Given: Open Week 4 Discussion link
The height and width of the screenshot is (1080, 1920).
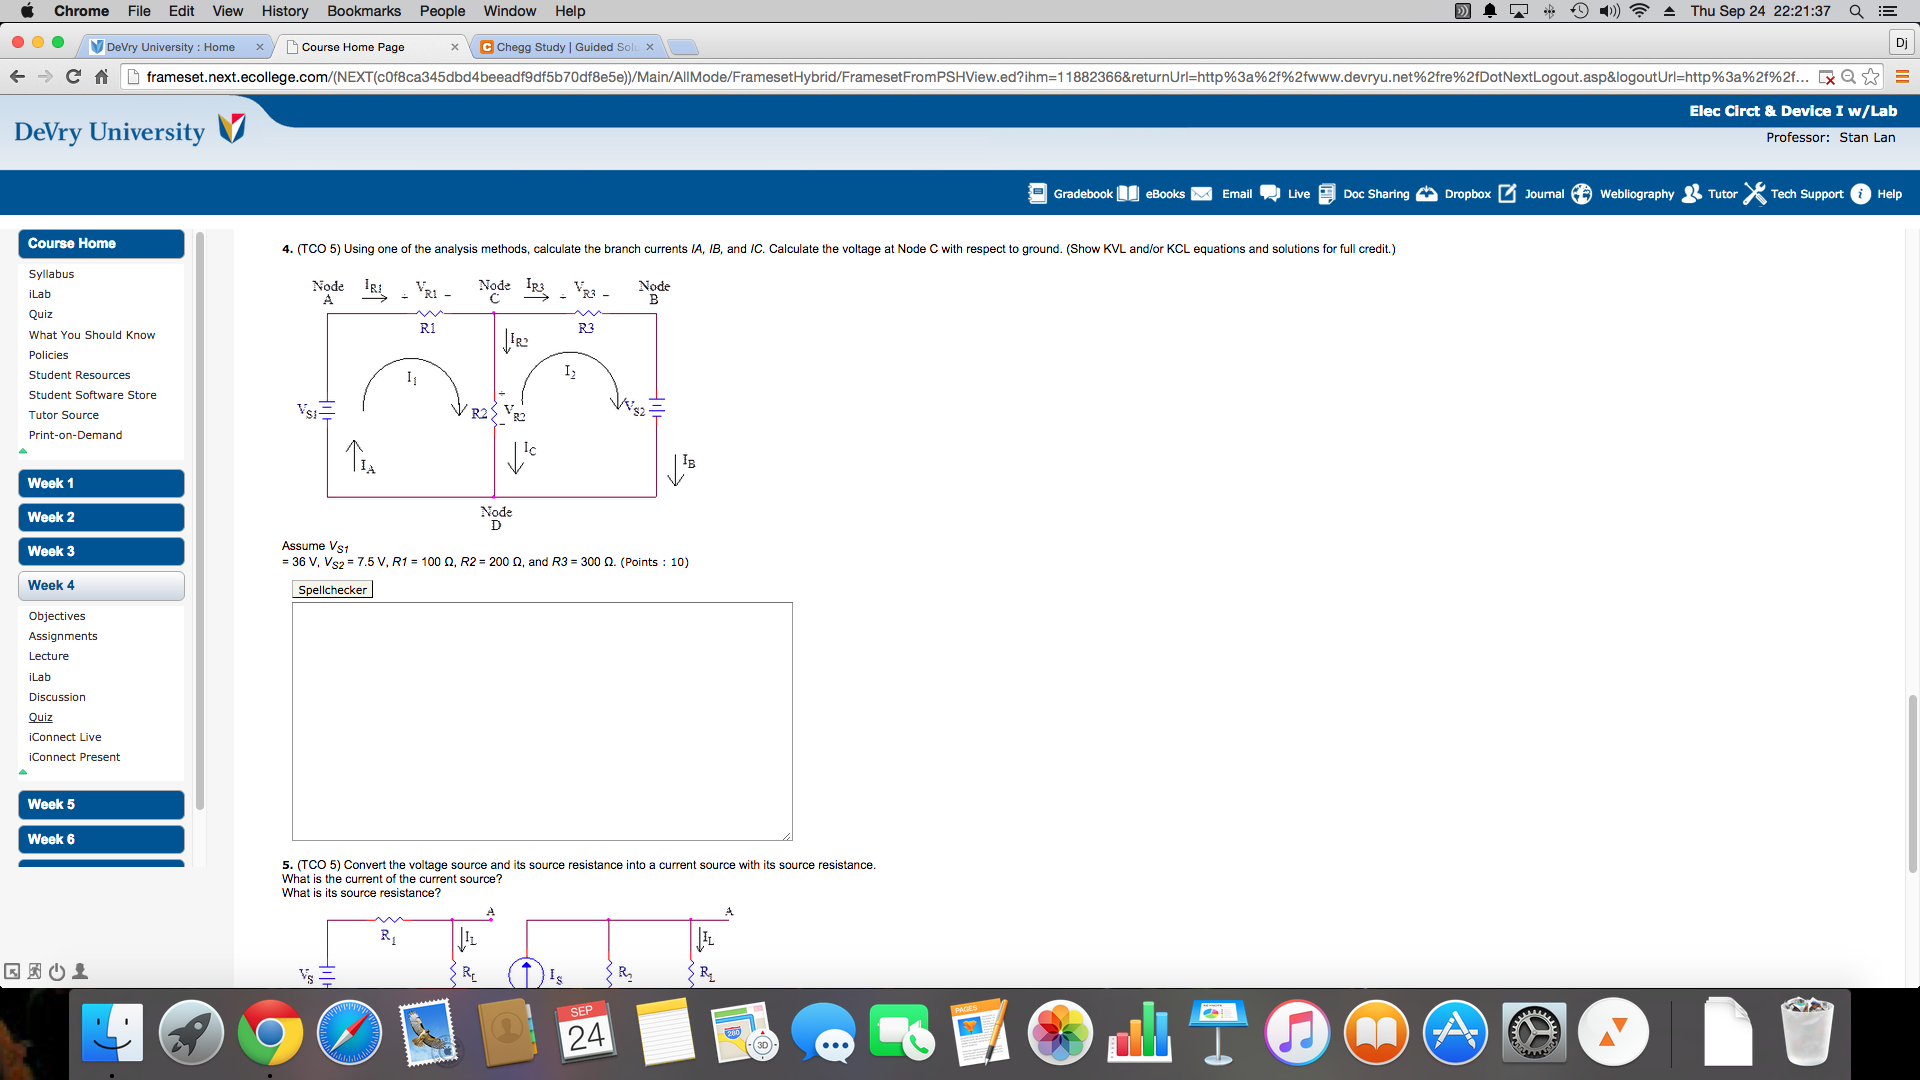Looking at the screenshot, I should tap(57, 697).
